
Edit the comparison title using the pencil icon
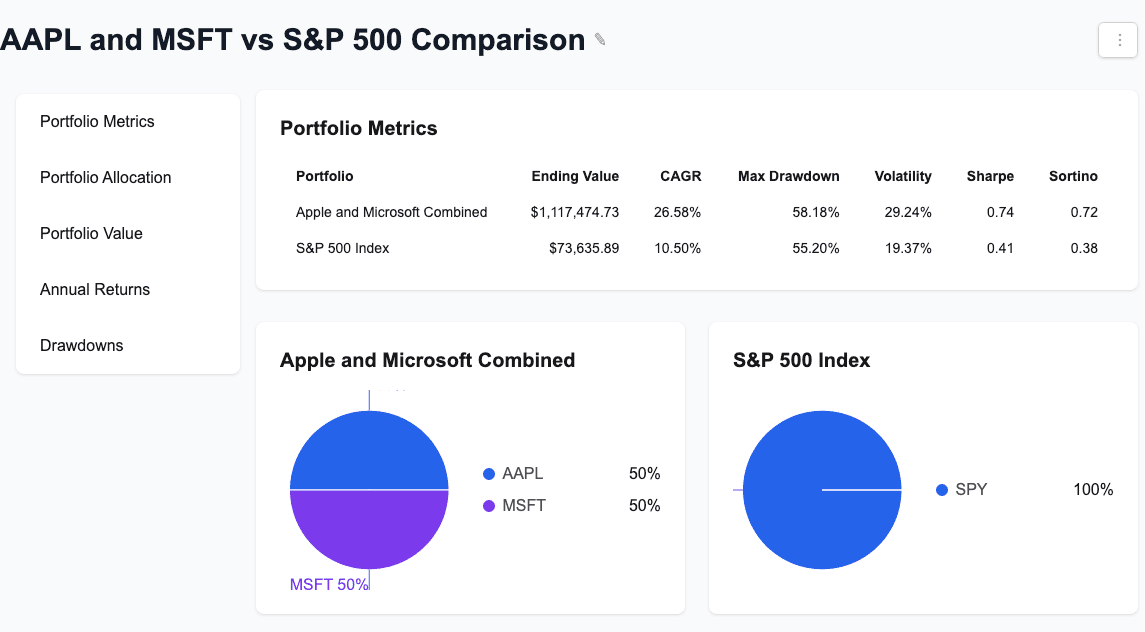pos(598,37)
